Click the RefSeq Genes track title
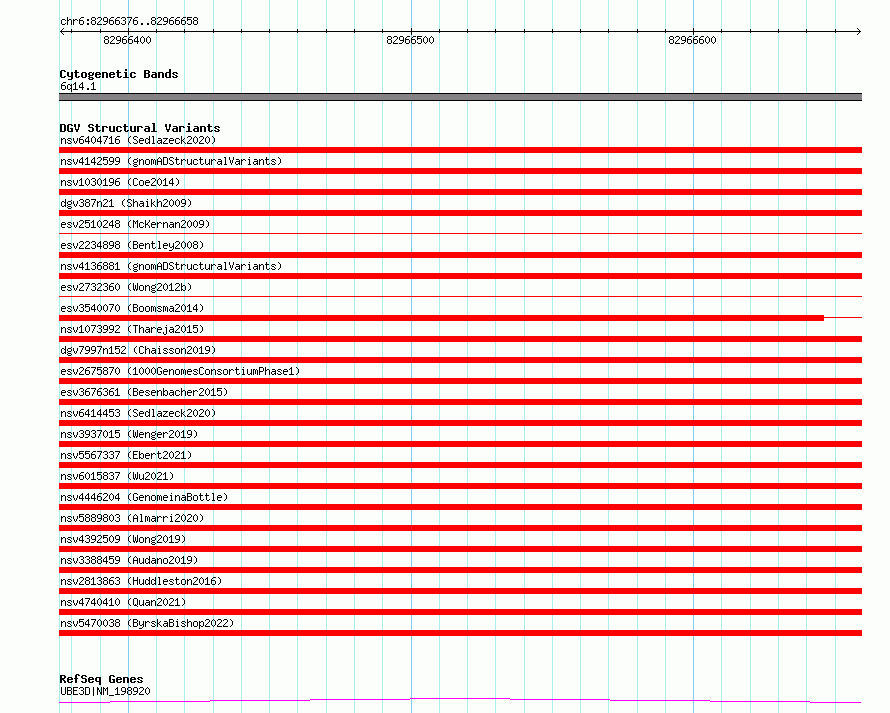890x713 pixels. coord(101,679)
